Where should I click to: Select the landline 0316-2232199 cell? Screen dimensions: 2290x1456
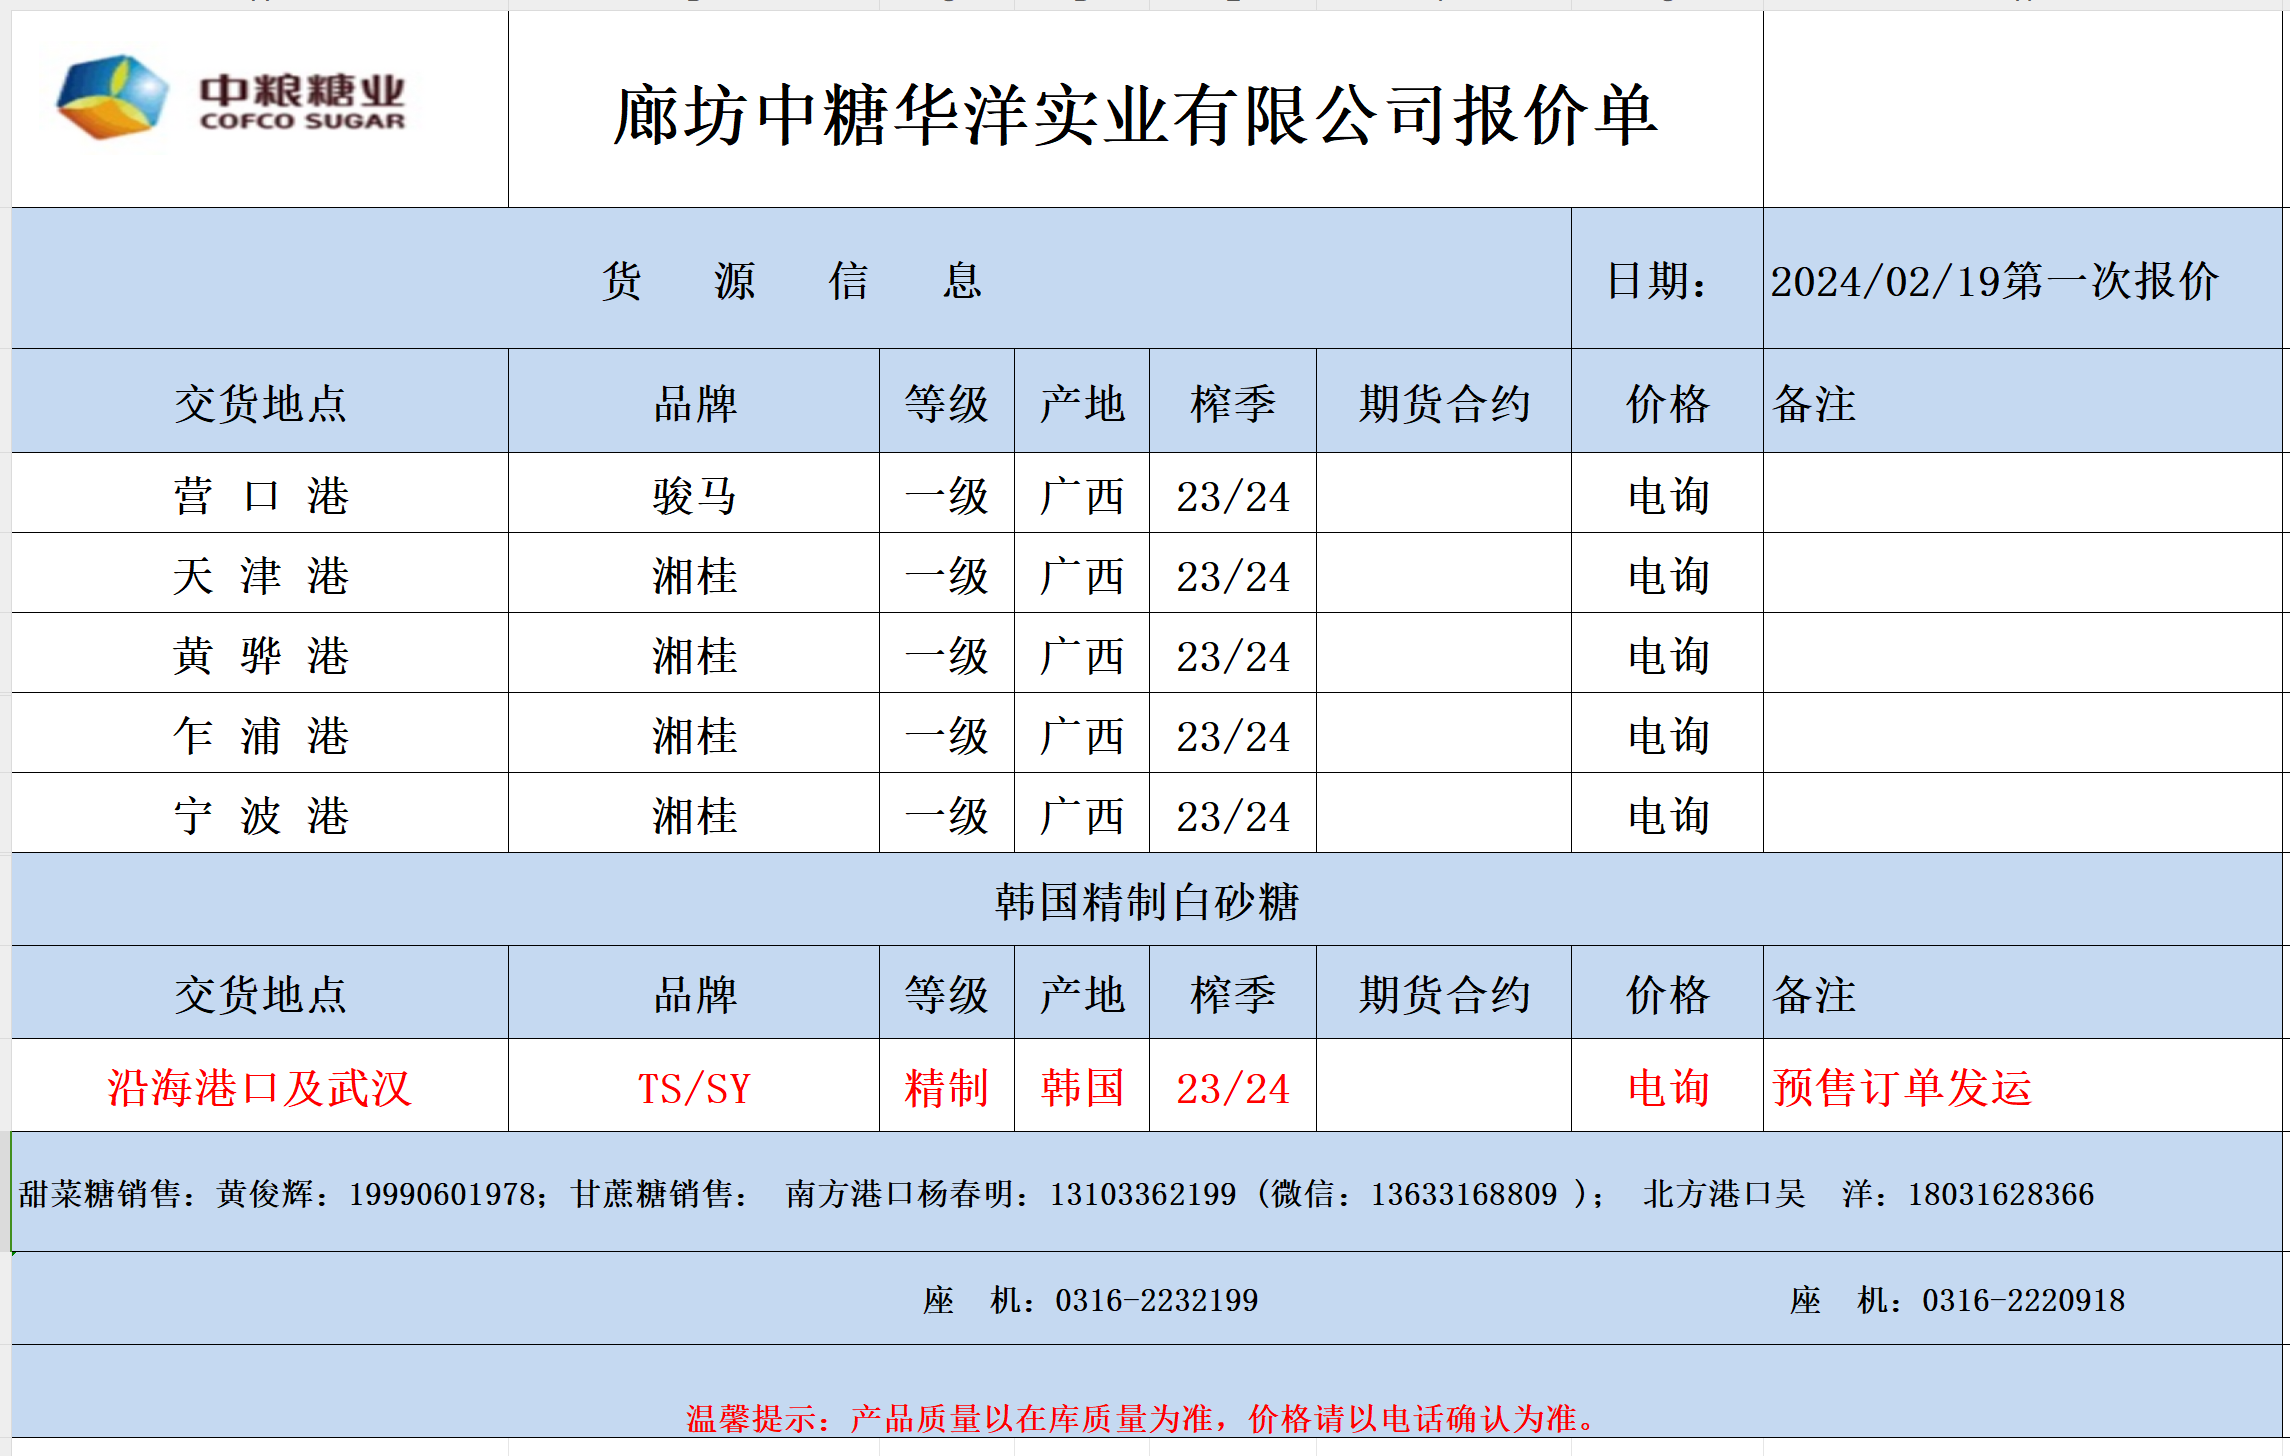pyautogui.click(x=1090, y=1300)
